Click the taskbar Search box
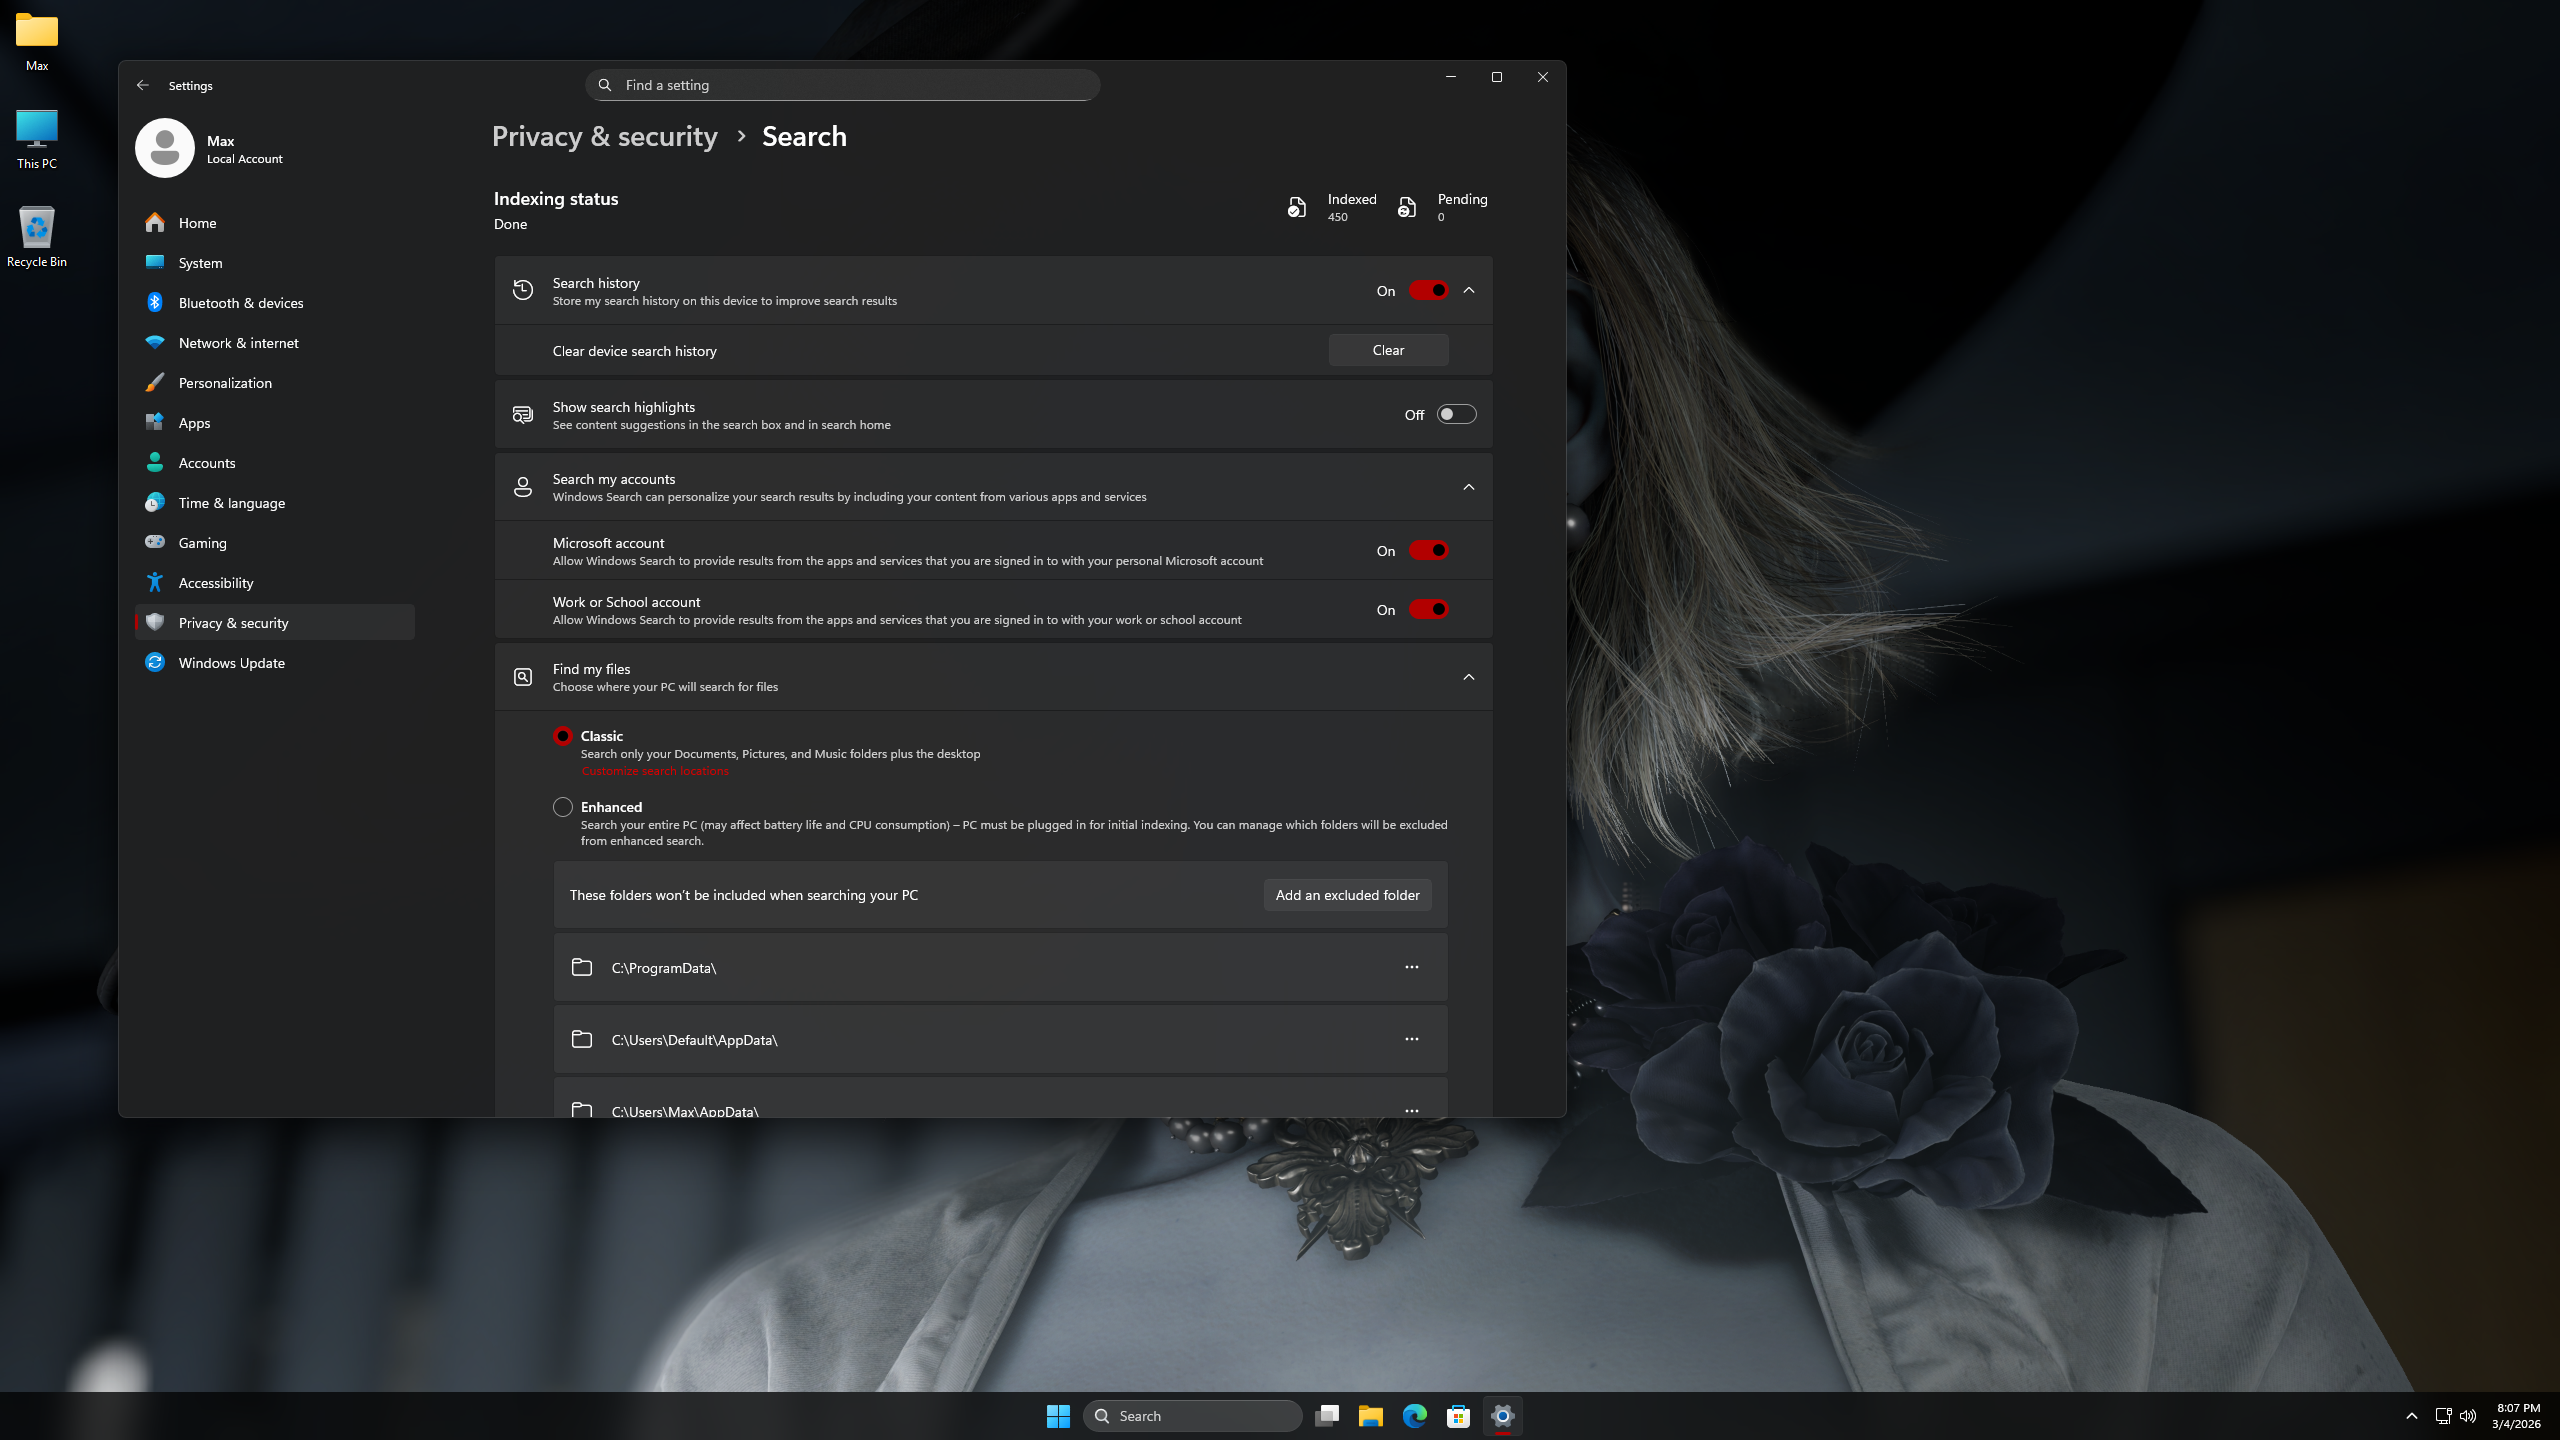2560x1440 pixels. [x=1193, y=1416]
